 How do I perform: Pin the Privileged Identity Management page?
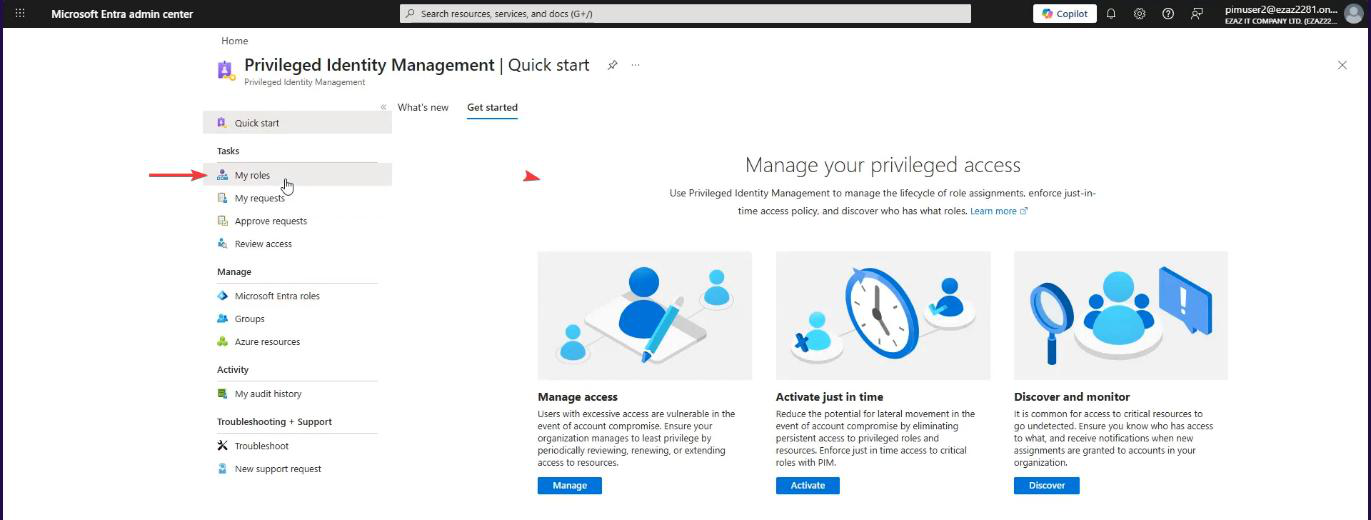(x=612, y=65)
